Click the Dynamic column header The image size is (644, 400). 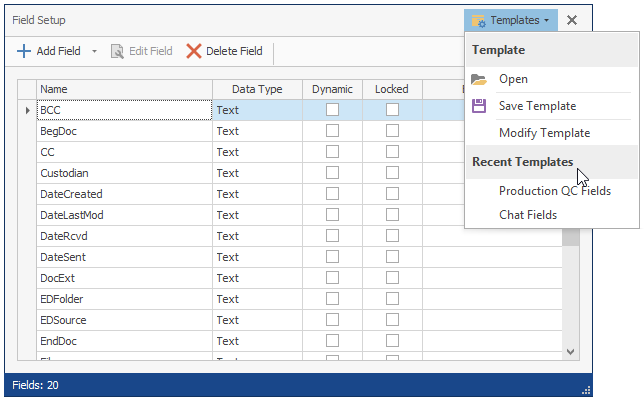point(332,89)
